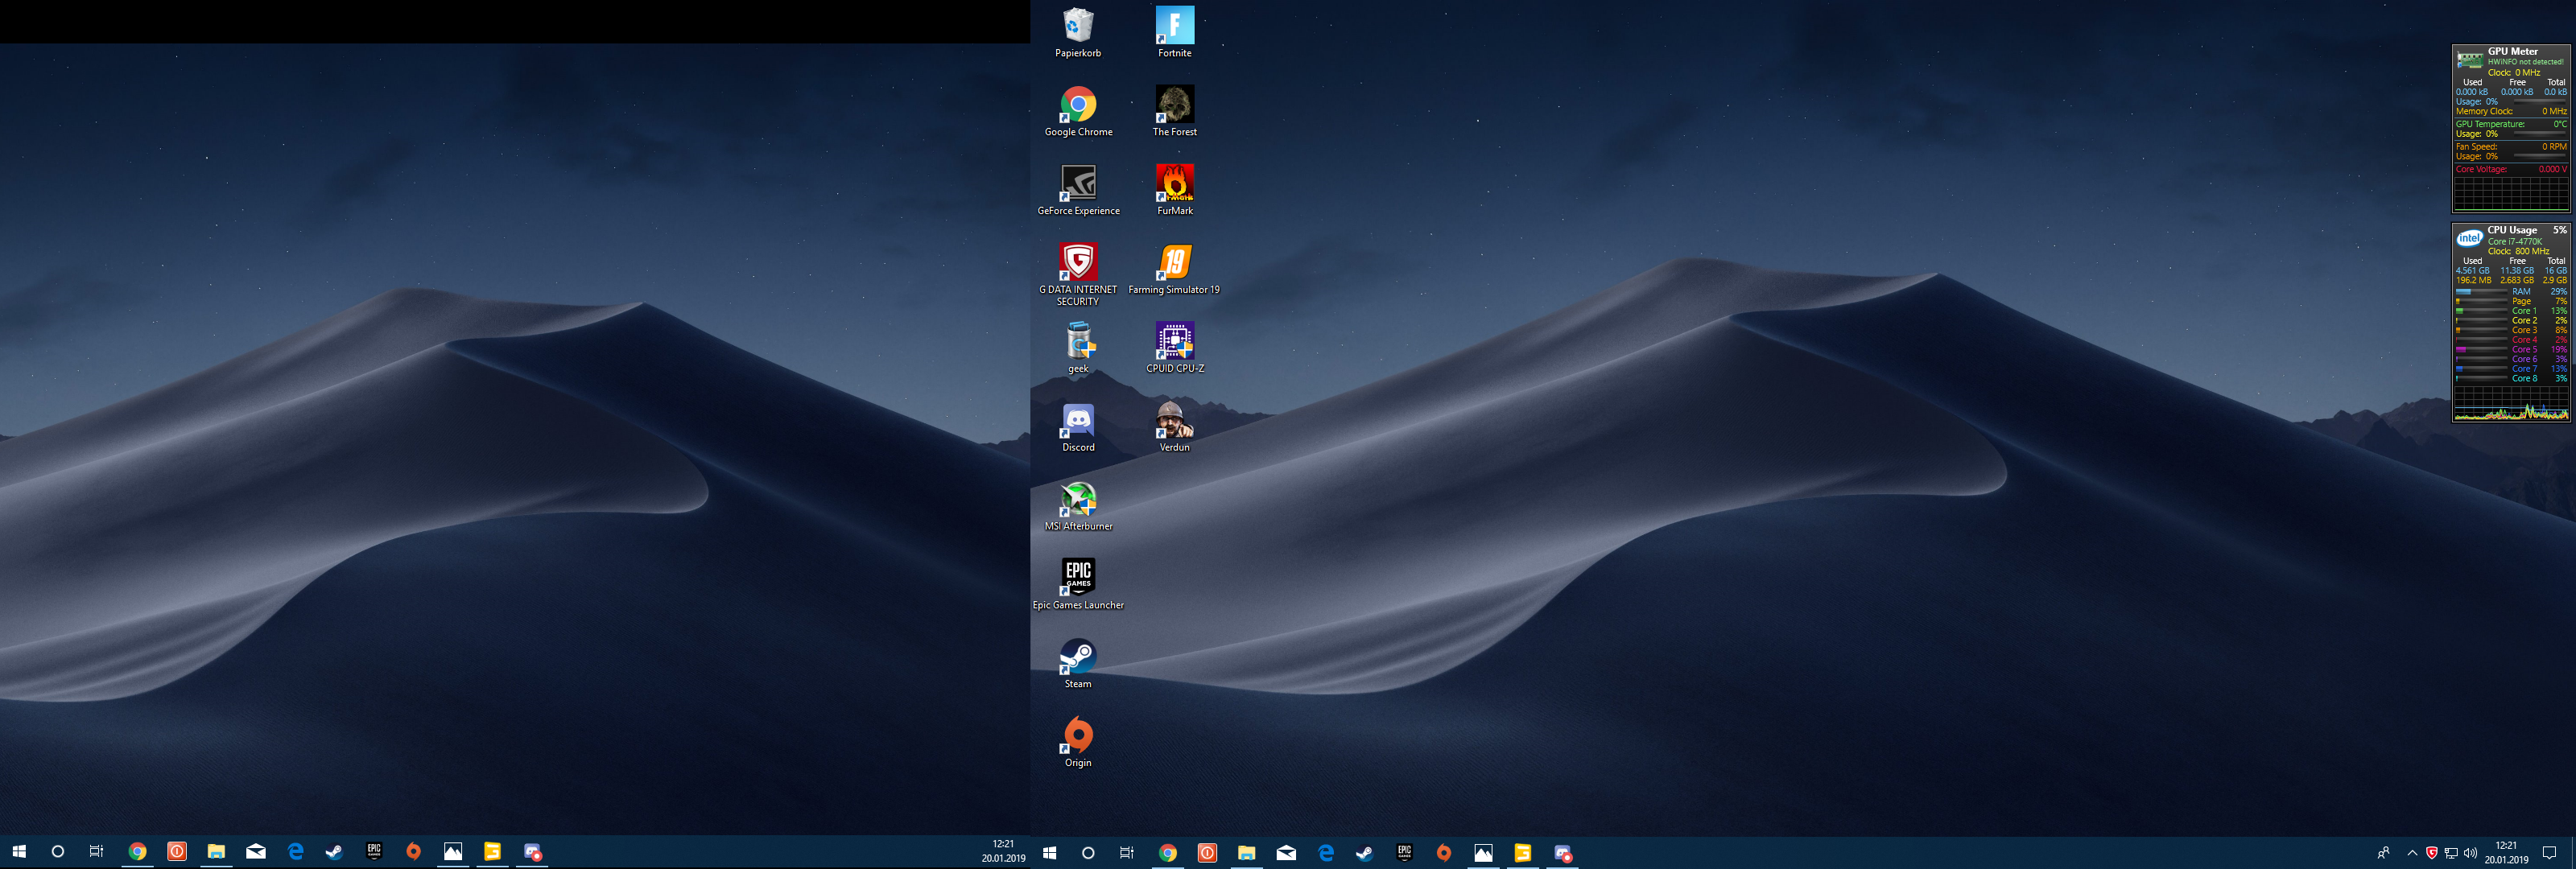
Task: Open The Forest desktop shortcut
Action: pos(1174,104)
